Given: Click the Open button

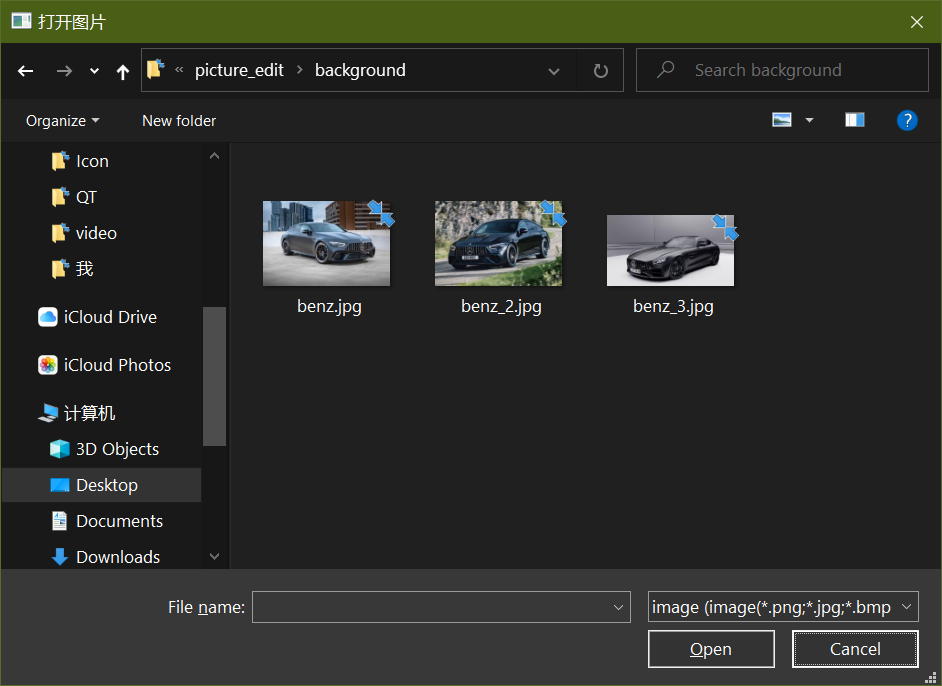Looking at the screenshot, I should point(711,649).
